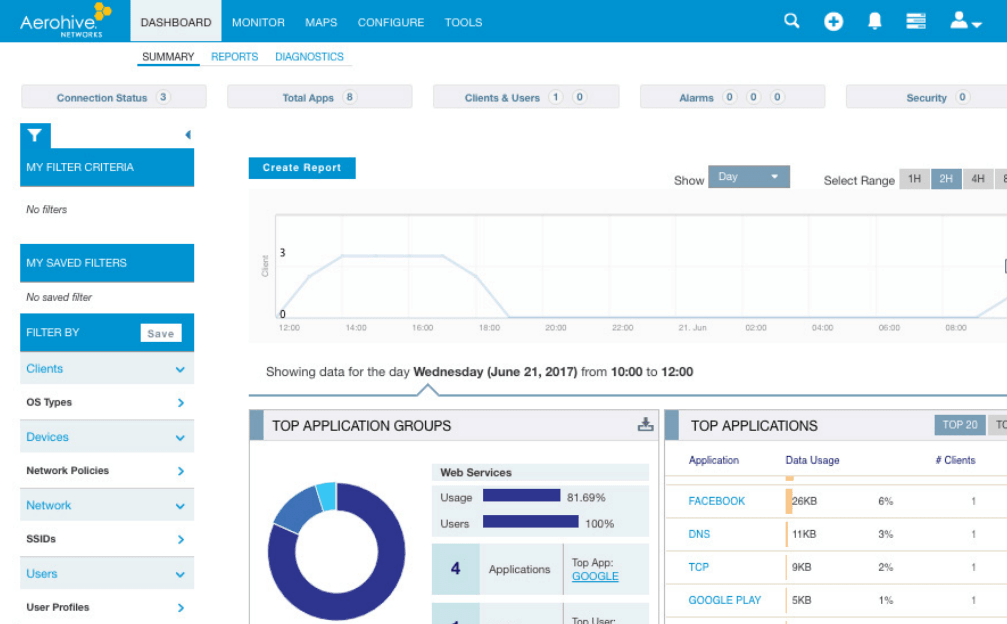Click the light cyan donut chart segment

pyautogui.click(x=327, y=496)
